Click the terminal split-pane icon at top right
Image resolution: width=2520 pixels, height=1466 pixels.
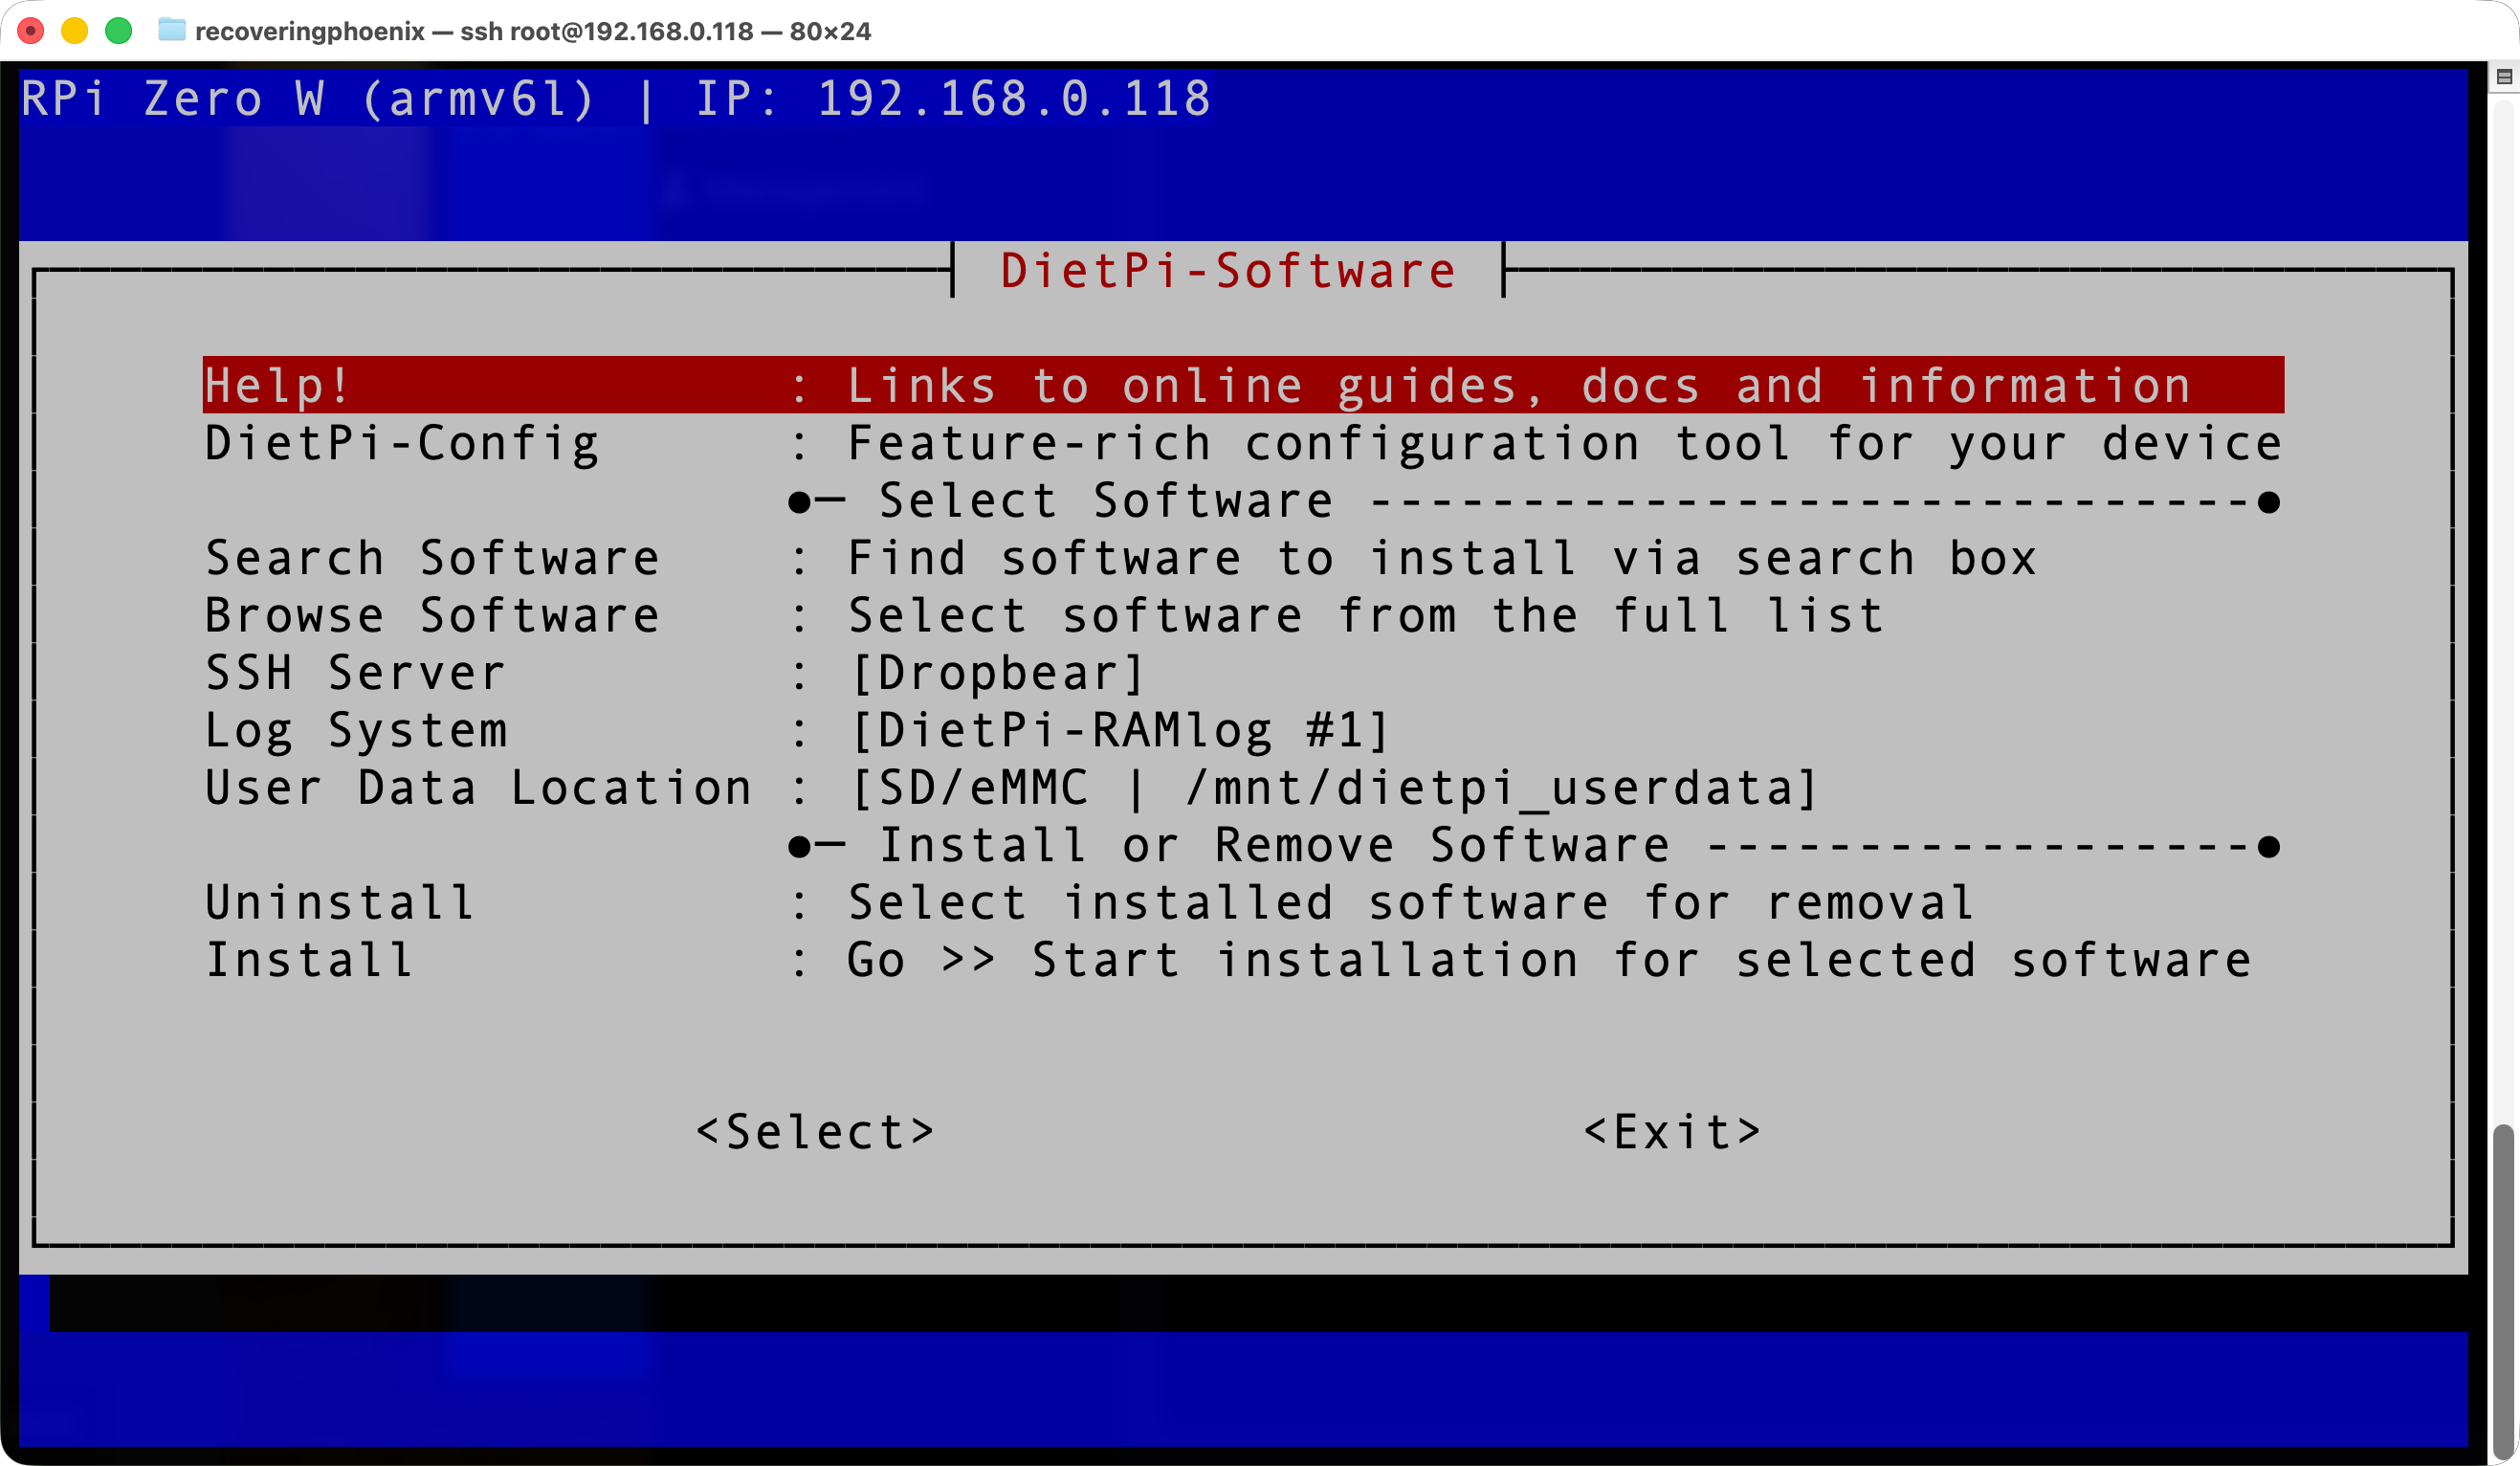(x=2504, y=77)
